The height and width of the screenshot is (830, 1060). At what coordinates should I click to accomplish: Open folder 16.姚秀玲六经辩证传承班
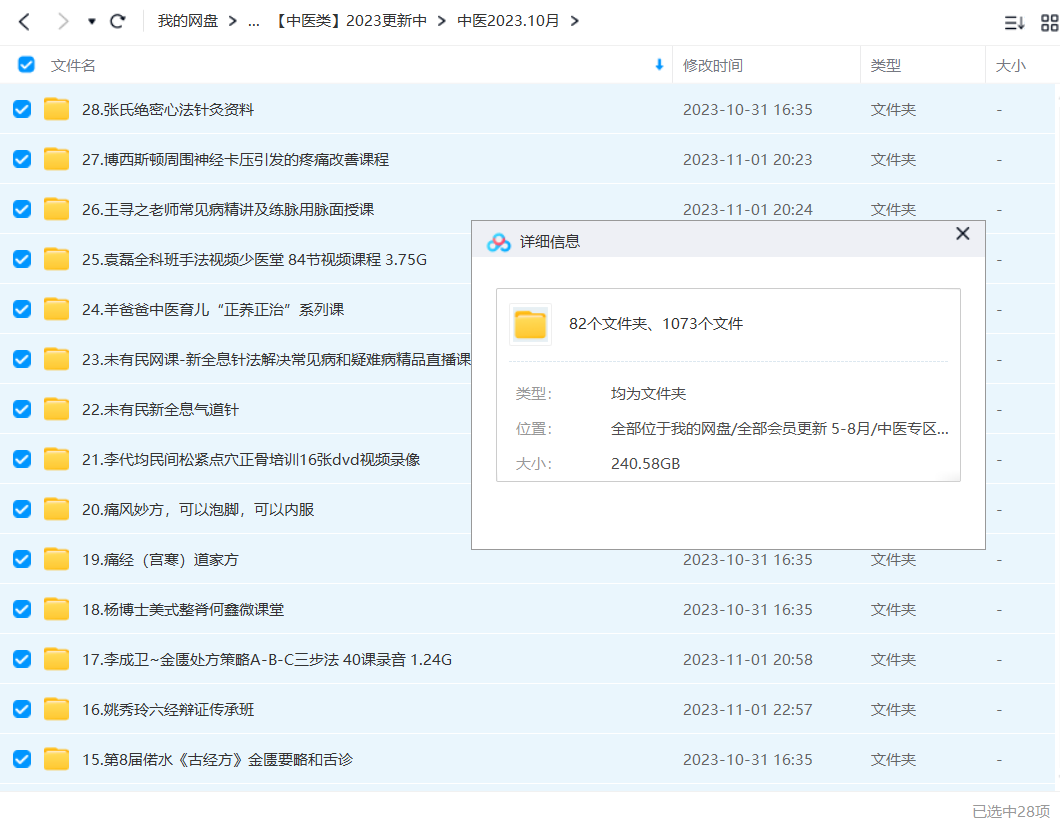(x=168, y=710)
